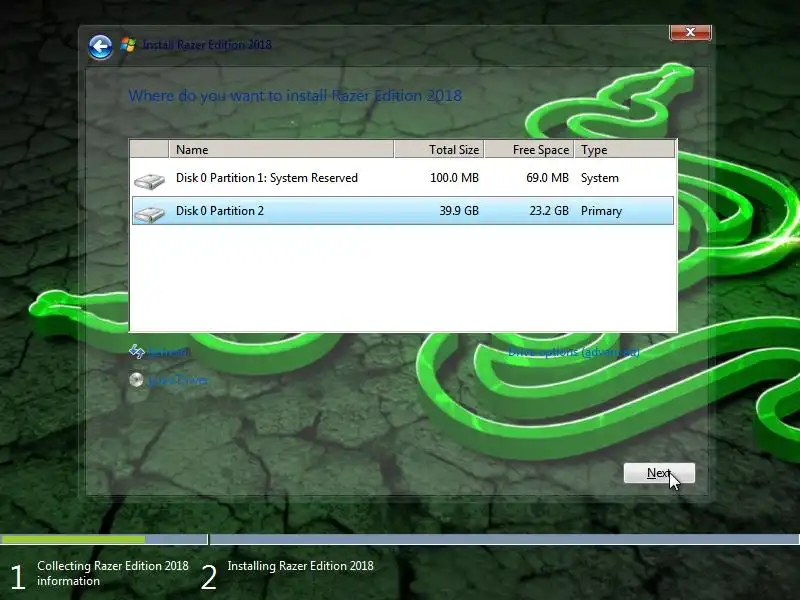Click the 'Where do you want to install' heading
Viewport: 800px width, 600px height.
pos(295,95)
